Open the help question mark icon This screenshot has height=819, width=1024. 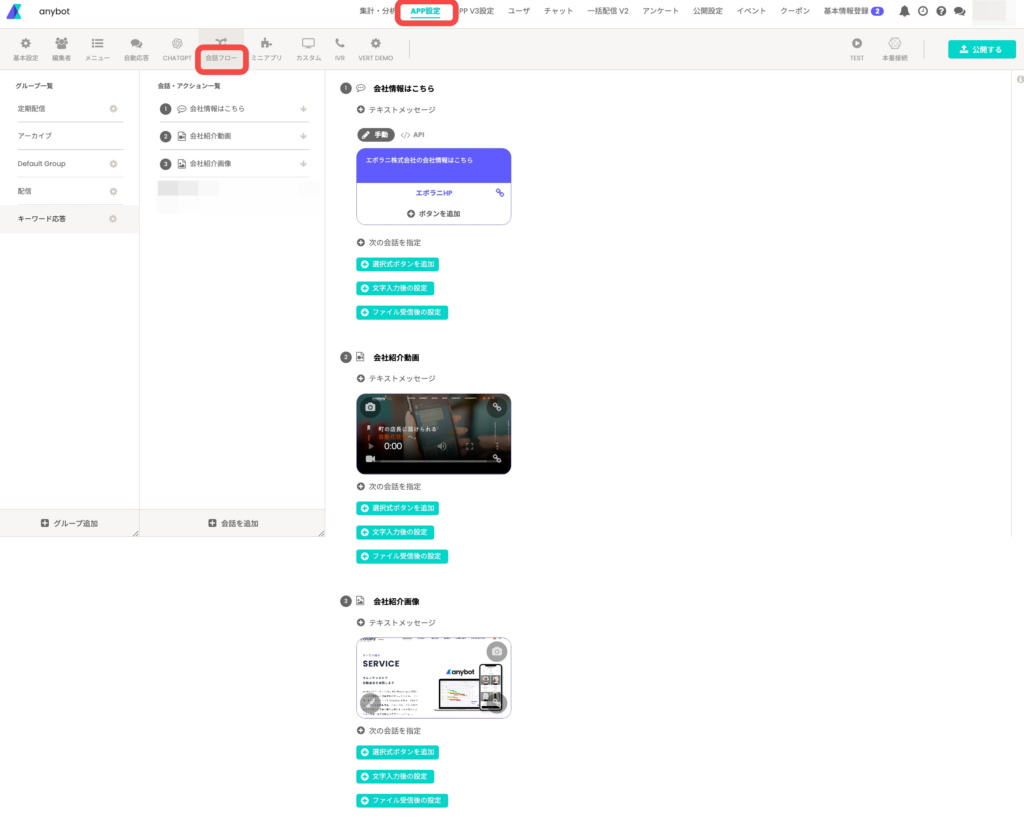(941, 11)
